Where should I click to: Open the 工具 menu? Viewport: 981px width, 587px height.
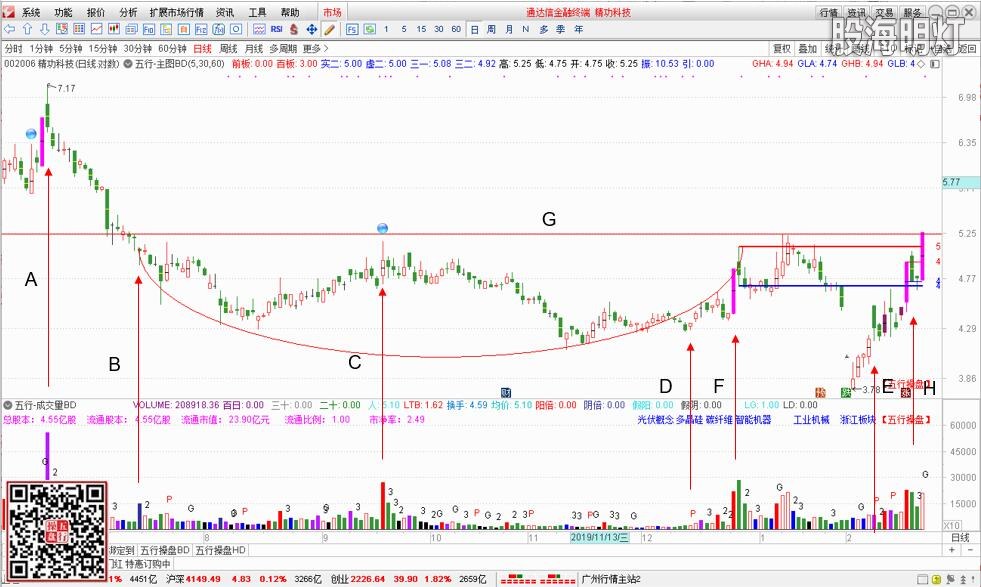pos(257,12)
